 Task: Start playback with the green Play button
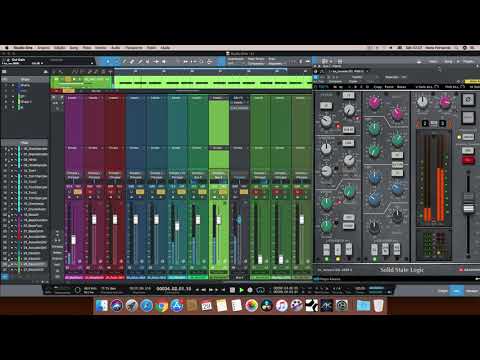[x=241, y=290]
